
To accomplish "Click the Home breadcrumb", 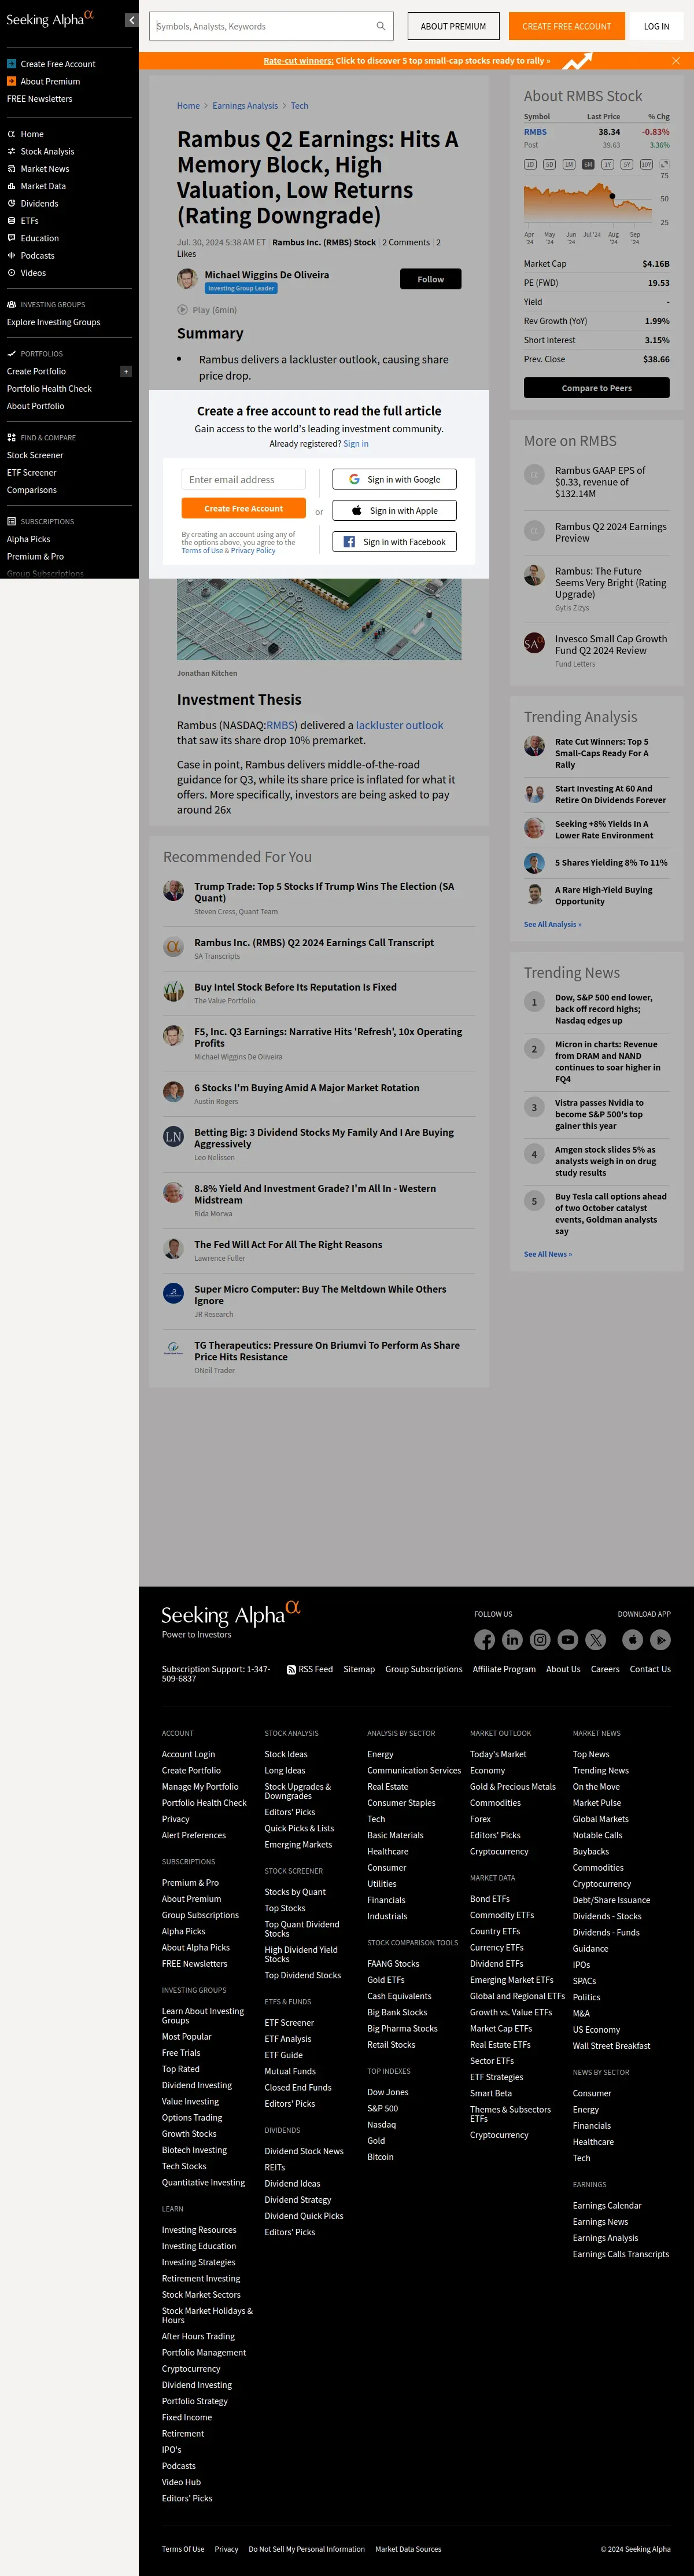I will point(188,105).
